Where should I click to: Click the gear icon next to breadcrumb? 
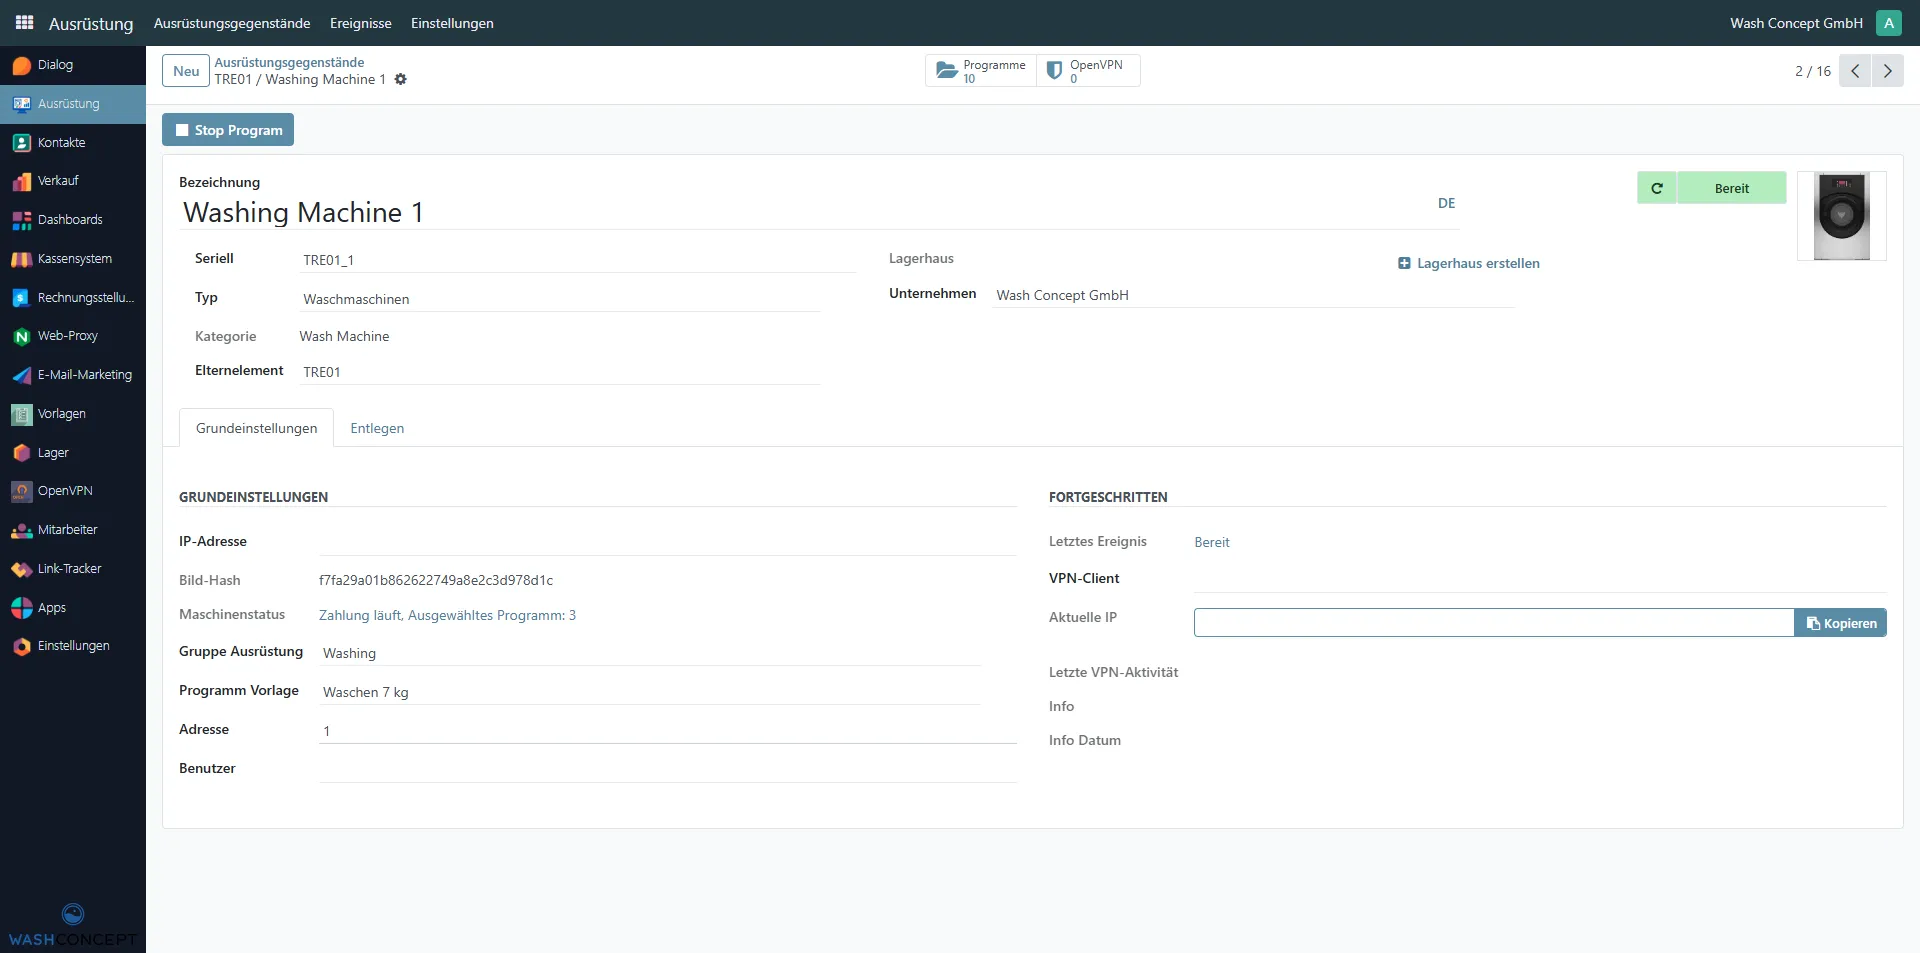[x=401, y=80]
